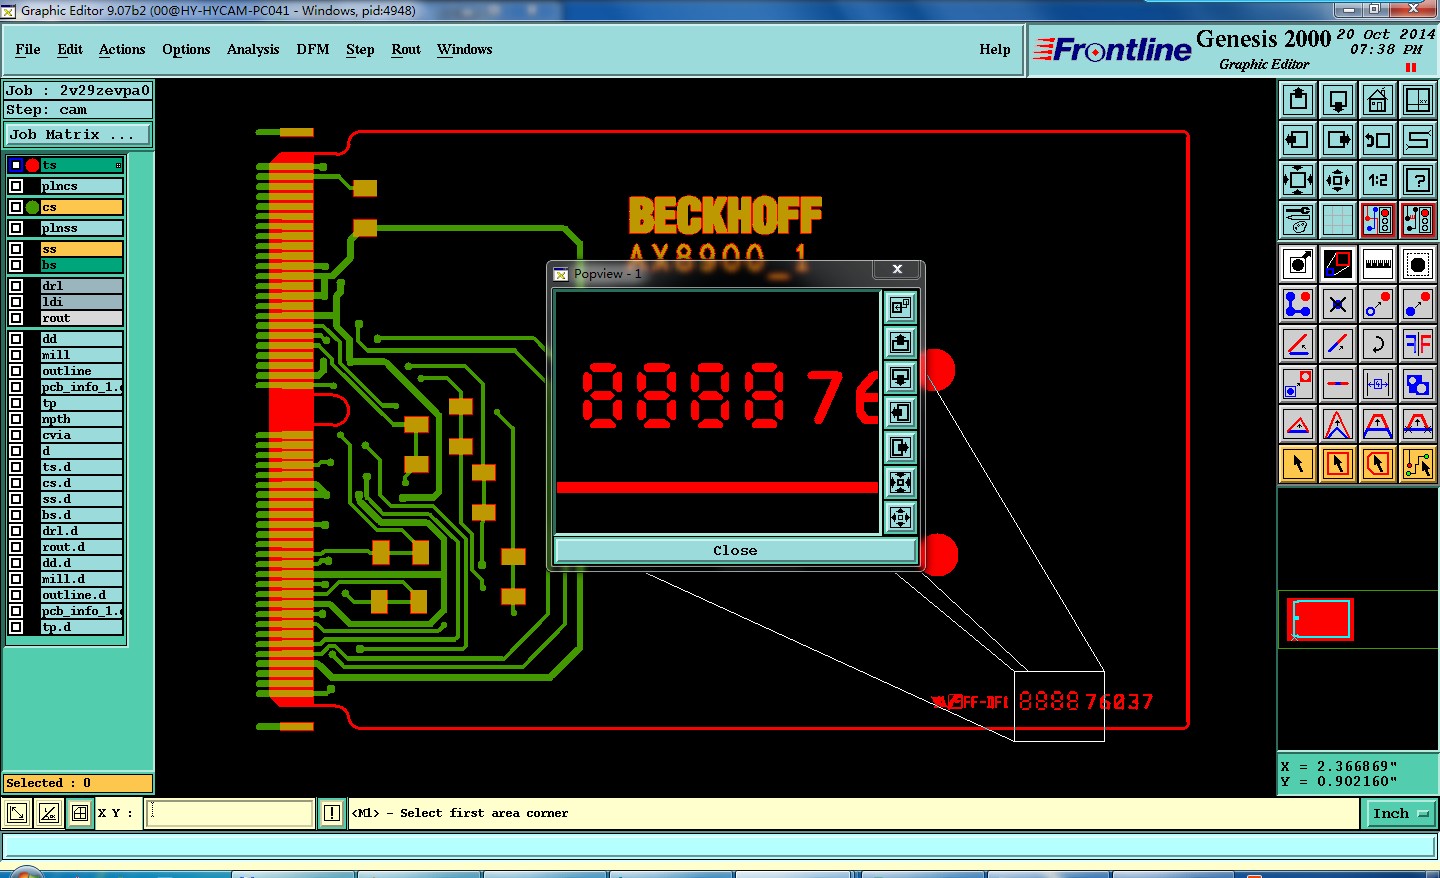Select the net selection tool icon

pos(1418,464)
